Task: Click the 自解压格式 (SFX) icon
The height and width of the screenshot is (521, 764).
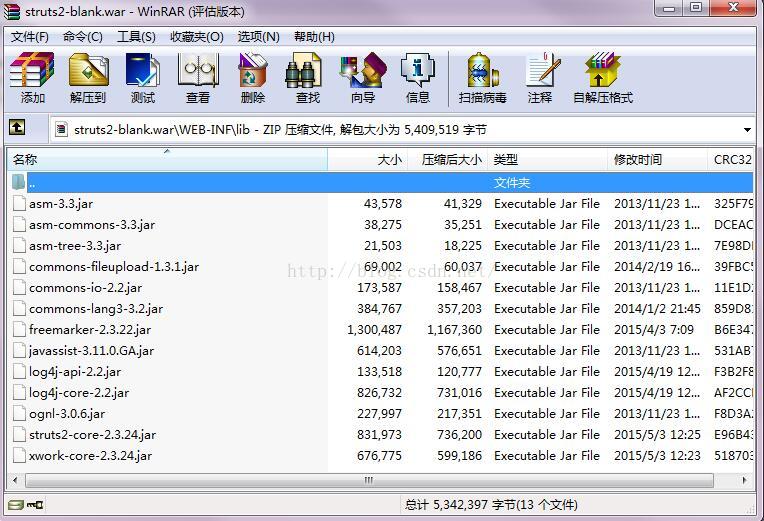Action: pyautogui.click(x=603, y=70)
